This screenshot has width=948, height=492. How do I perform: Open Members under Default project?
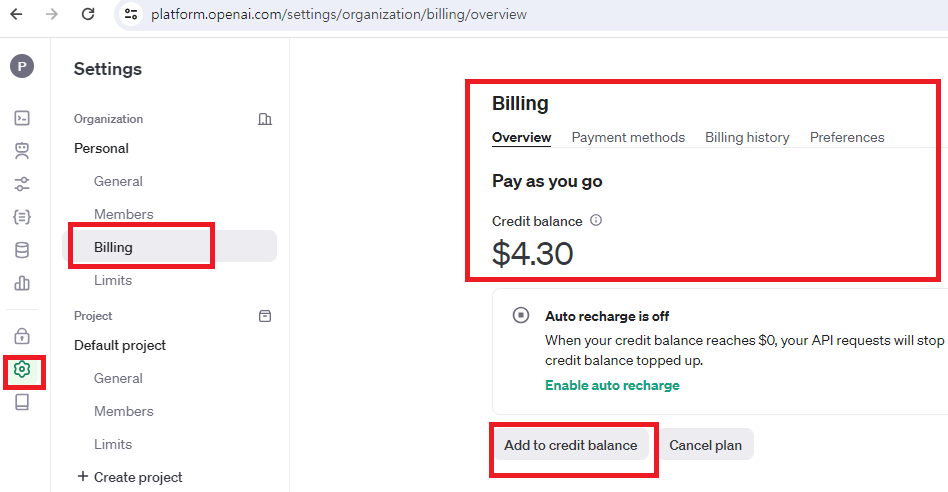click(x=123, y=411)
